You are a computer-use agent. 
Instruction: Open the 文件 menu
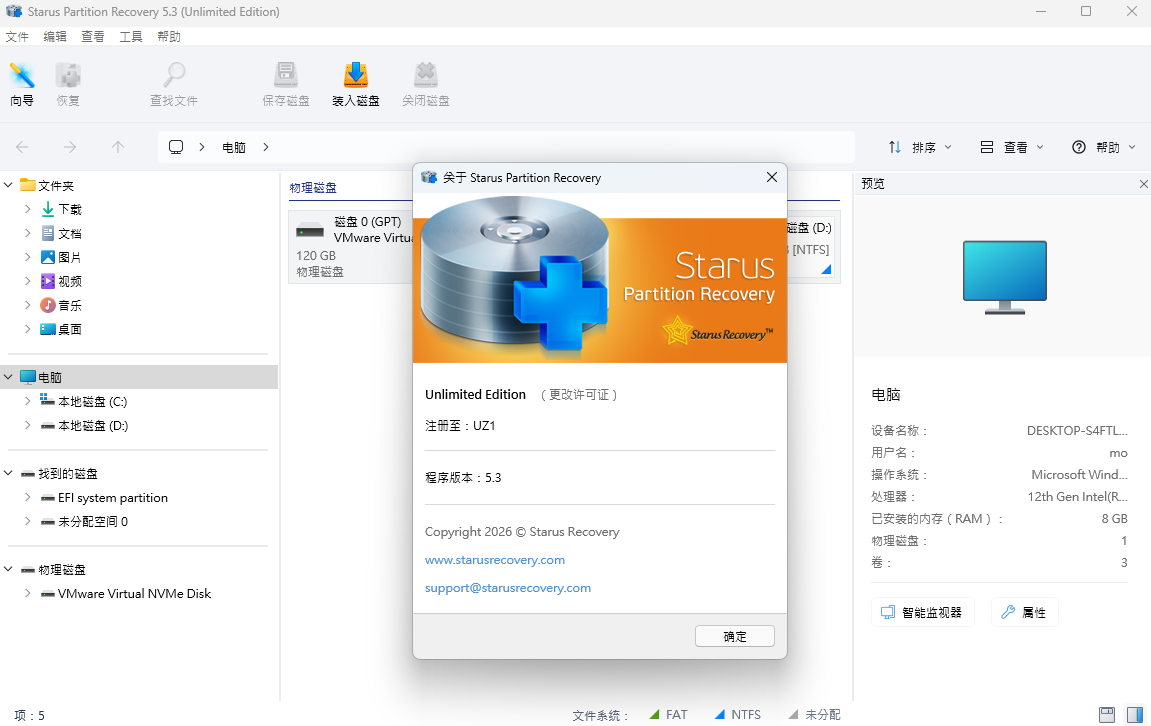click(x=17, y=37)
